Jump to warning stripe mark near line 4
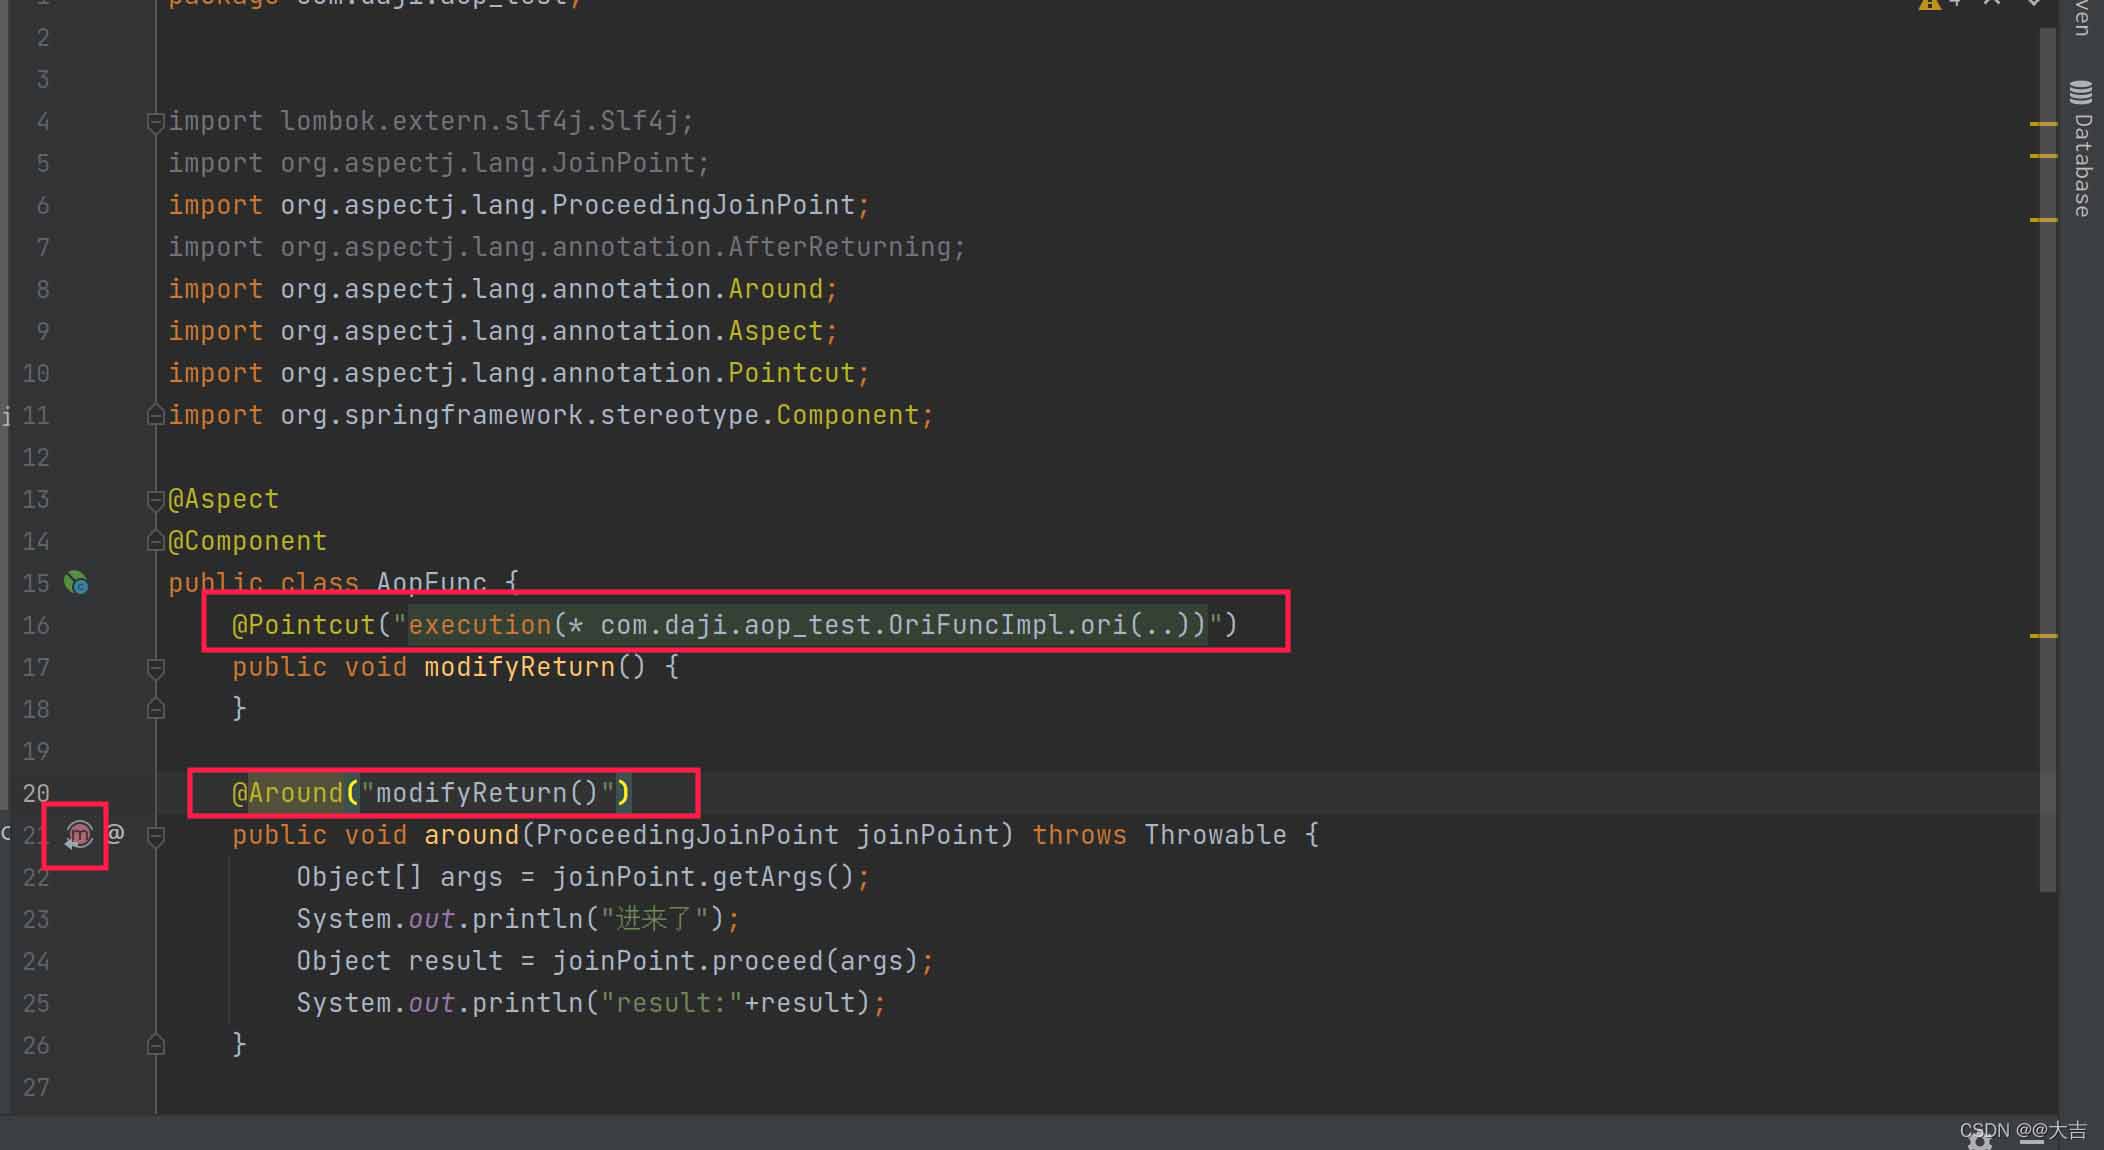Screen dimensions: 2104x1150 (x=2043, y=124)
